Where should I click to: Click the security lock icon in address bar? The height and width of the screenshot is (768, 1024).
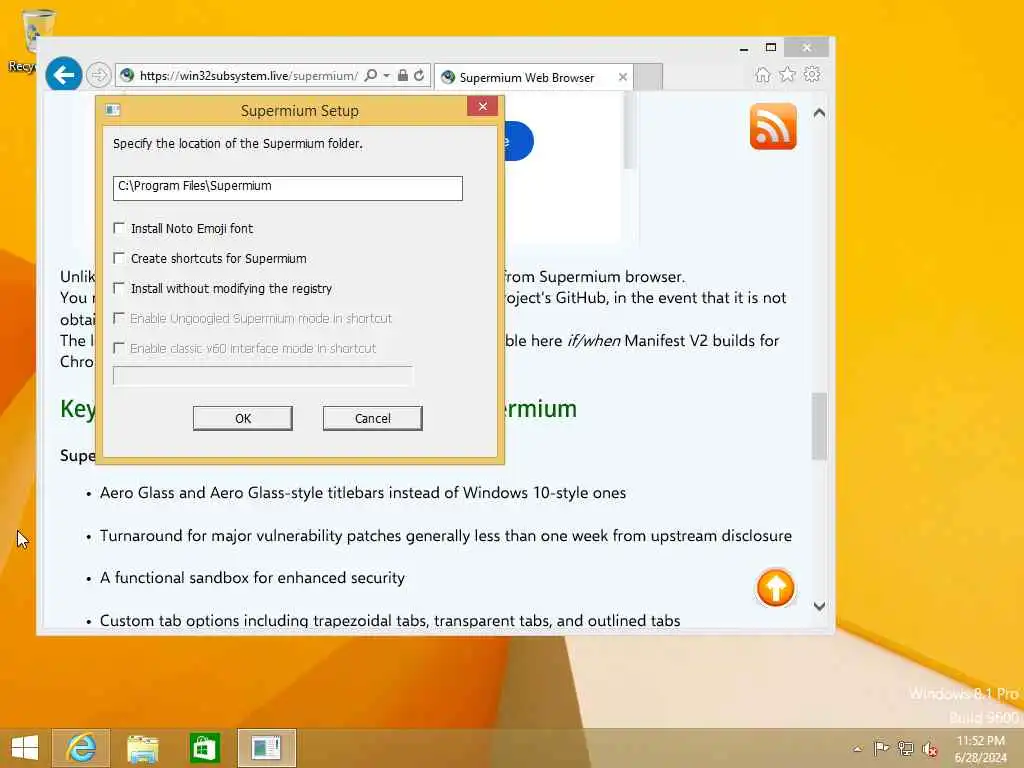[x=403, y=76]
